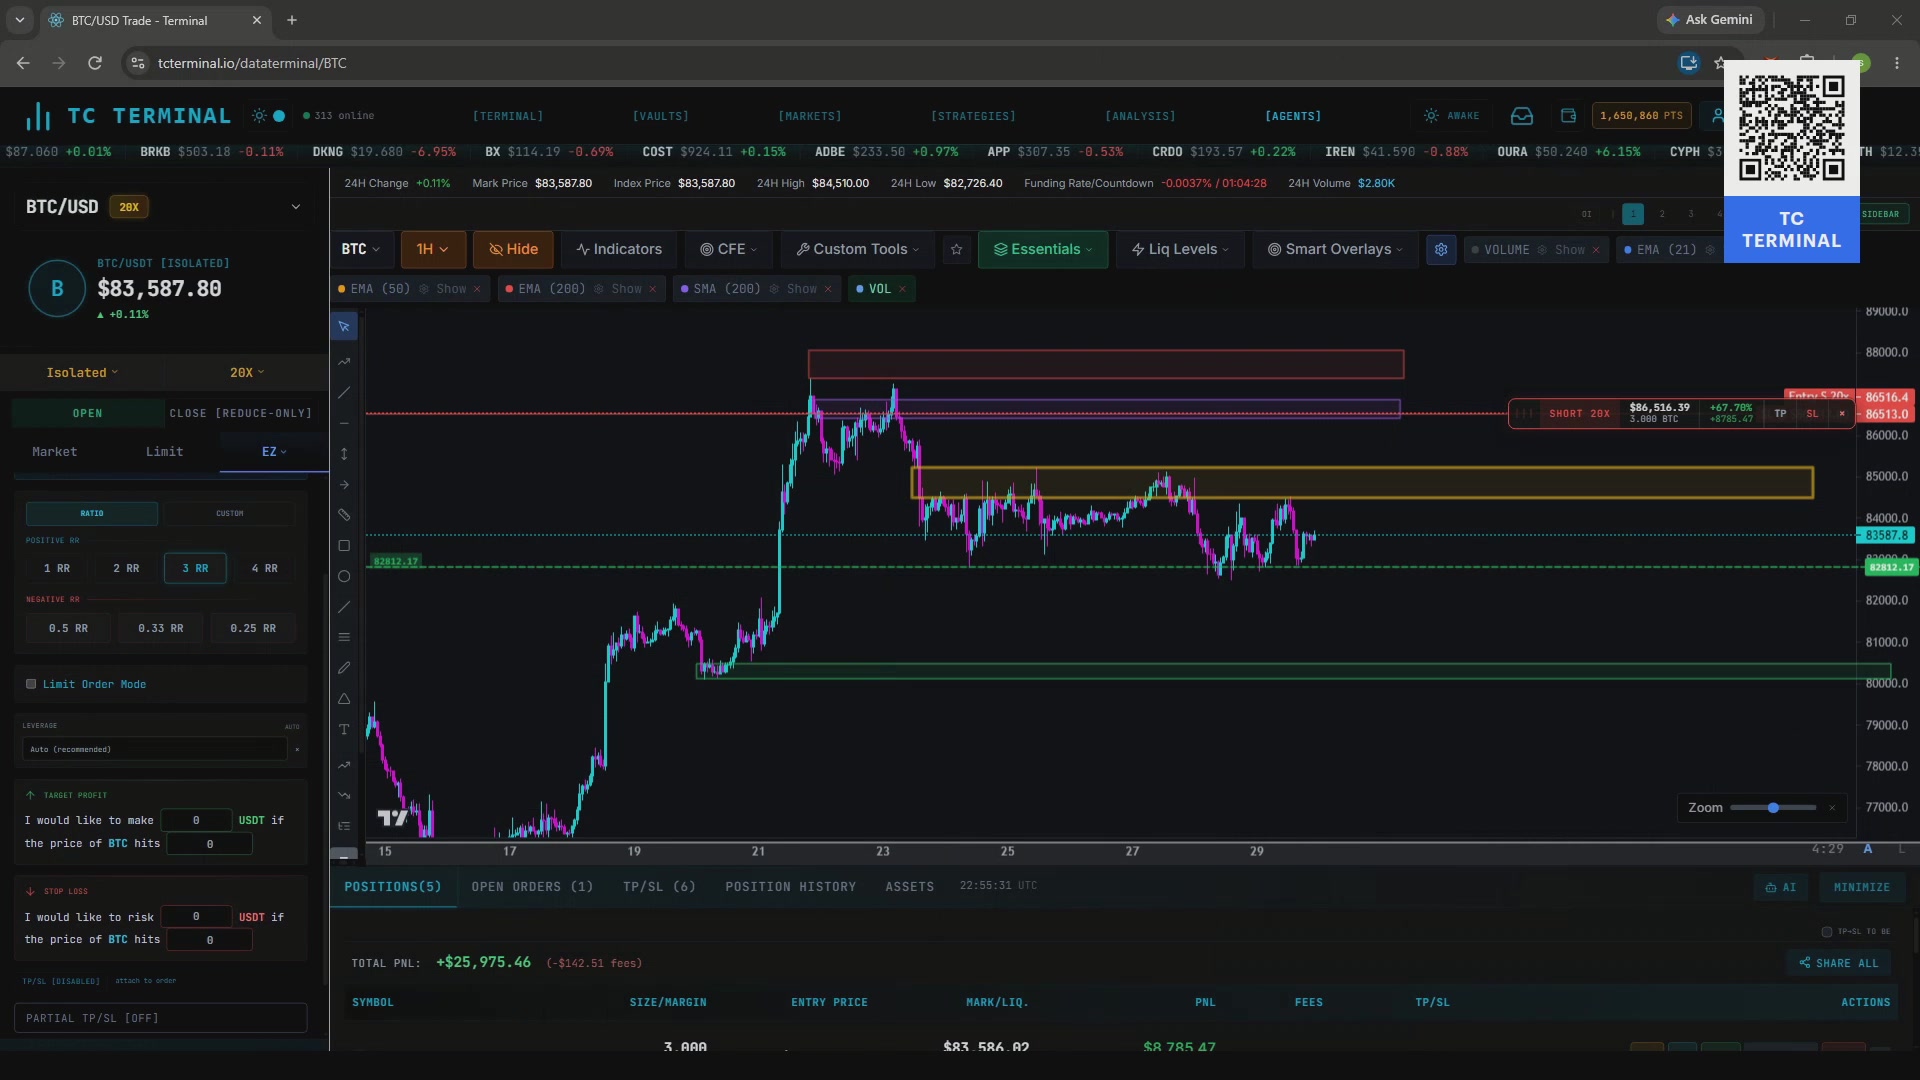
Task: Open the wallet icon in header
Action: 1568,116
